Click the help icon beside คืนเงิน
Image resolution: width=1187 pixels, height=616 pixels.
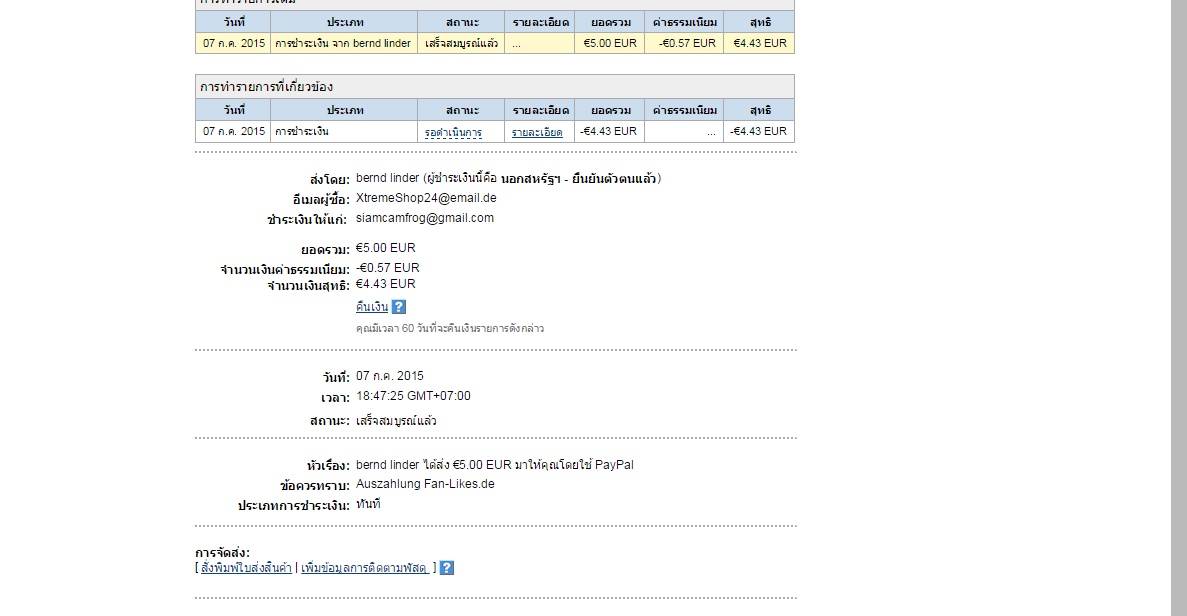[x=399, y=307]
